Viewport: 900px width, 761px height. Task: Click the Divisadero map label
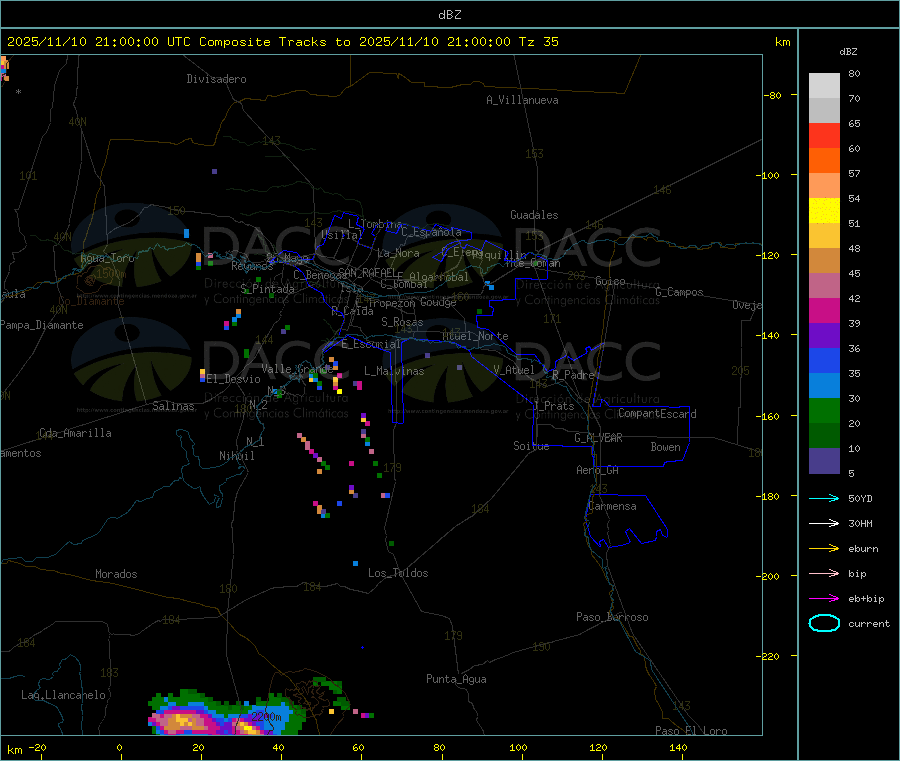coord(216,79)
